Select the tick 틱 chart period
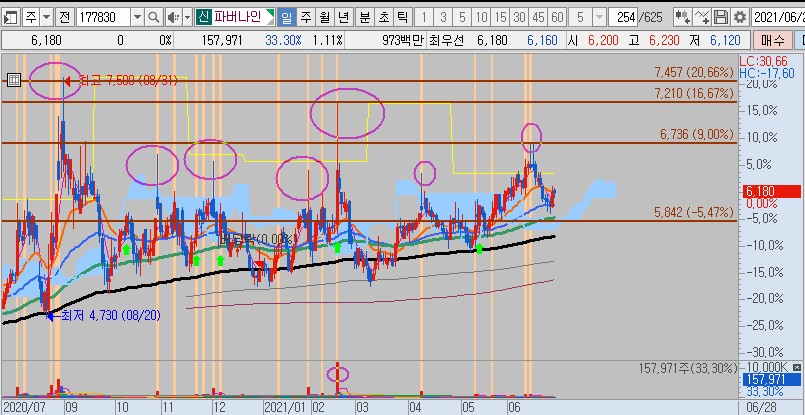This screenshot has height=415, width=805. coord(402,17)
